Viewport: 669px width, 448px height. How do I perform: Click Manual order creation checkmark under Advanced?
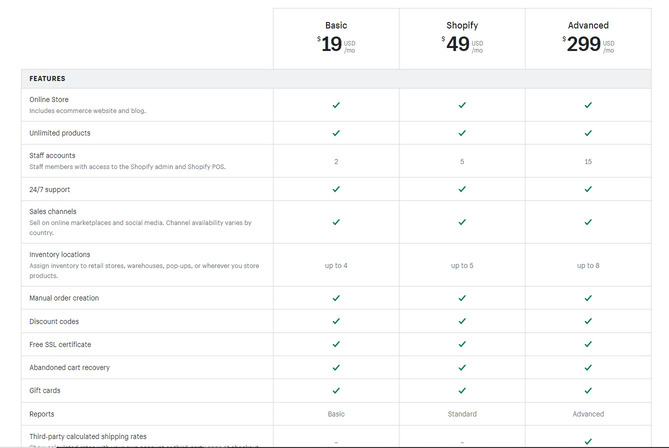(x=588, y=298)
